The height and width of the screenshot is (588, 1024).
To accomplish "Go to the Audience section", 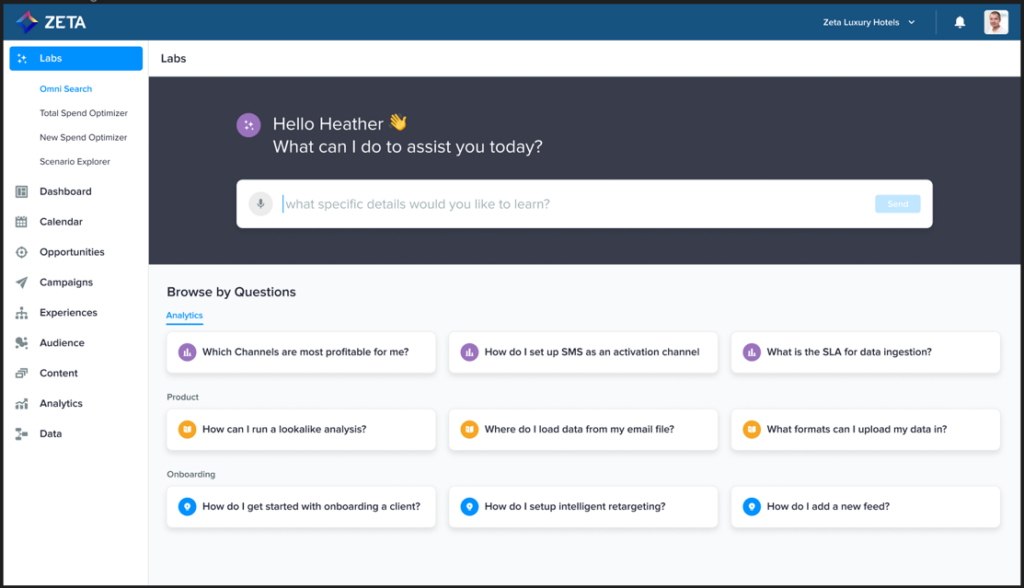I will (x=61, y=343).
